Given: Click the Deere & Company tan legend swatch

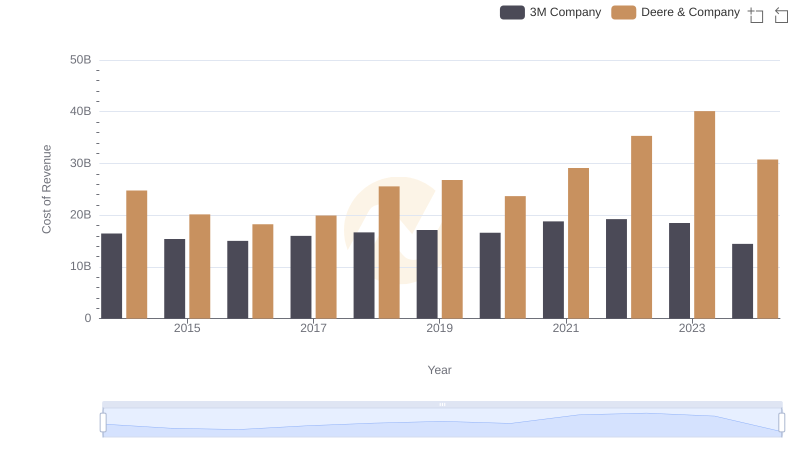Looking at the screenshot, I should click(623, 12).
